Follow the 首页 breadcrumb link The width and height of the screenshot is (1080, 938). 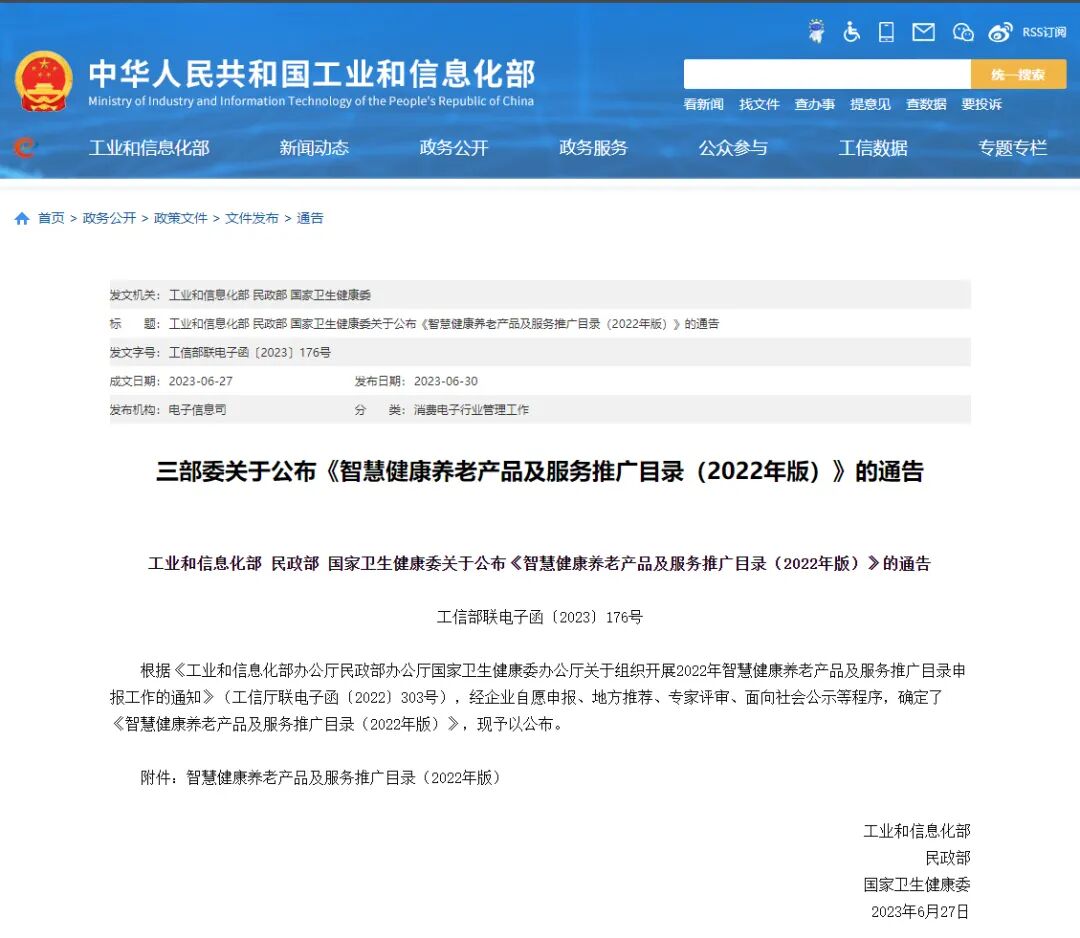pos(51,218)
